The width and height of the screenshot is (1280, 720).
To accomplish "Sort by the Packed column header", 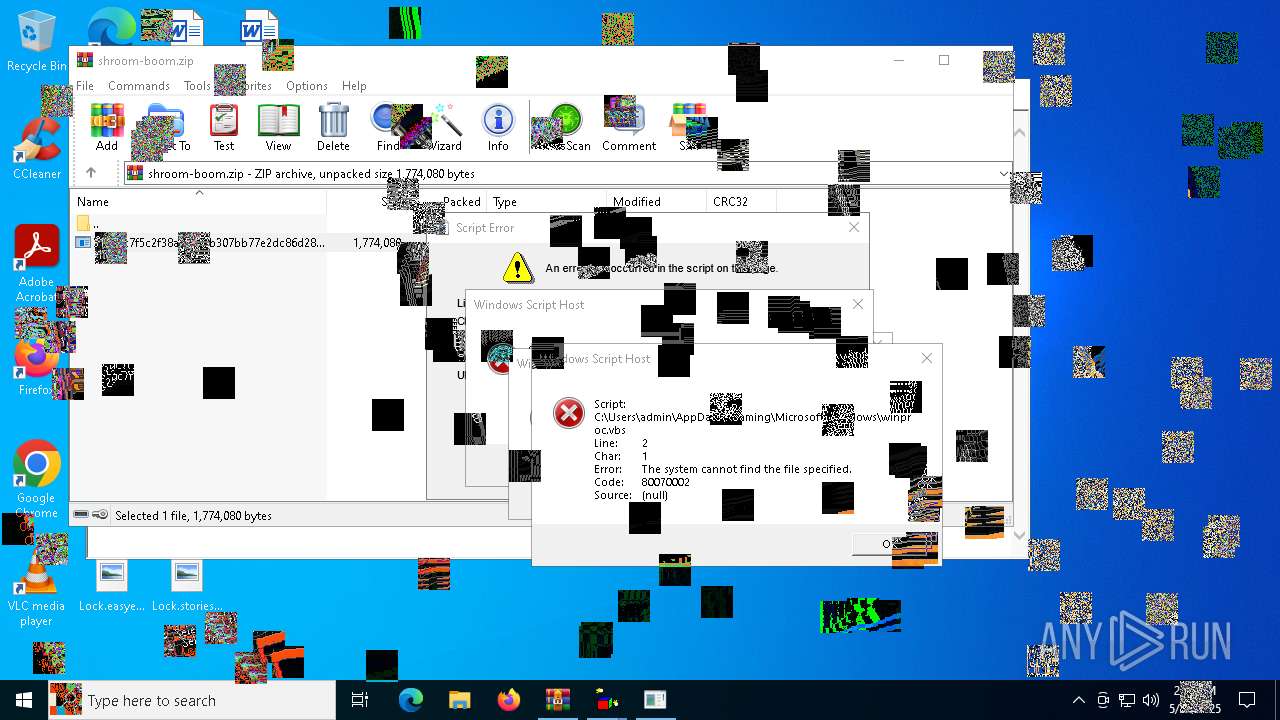I will coord(461,201).
